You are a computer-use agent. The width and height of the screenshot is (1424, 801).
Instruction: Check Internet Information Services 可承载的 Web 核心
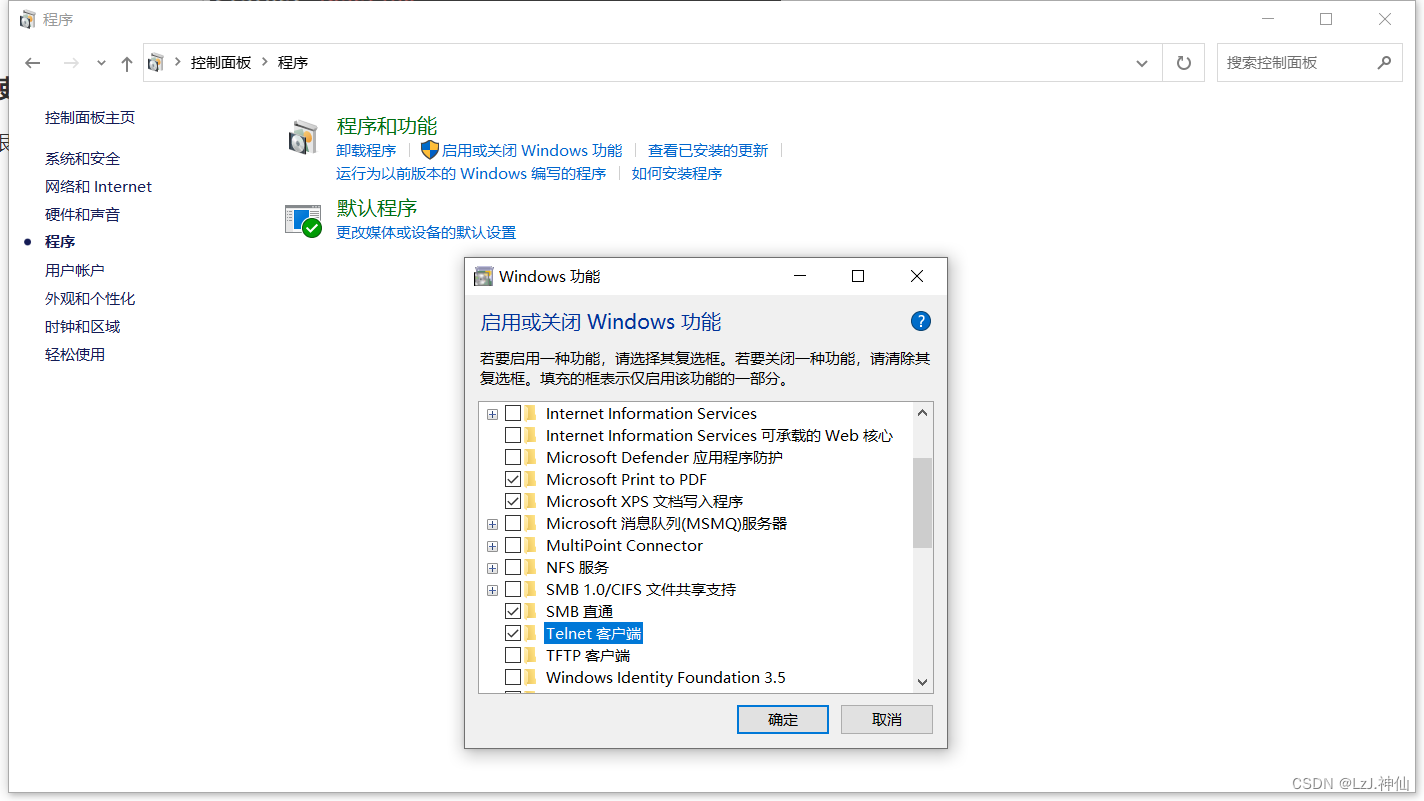pos(513,435)
